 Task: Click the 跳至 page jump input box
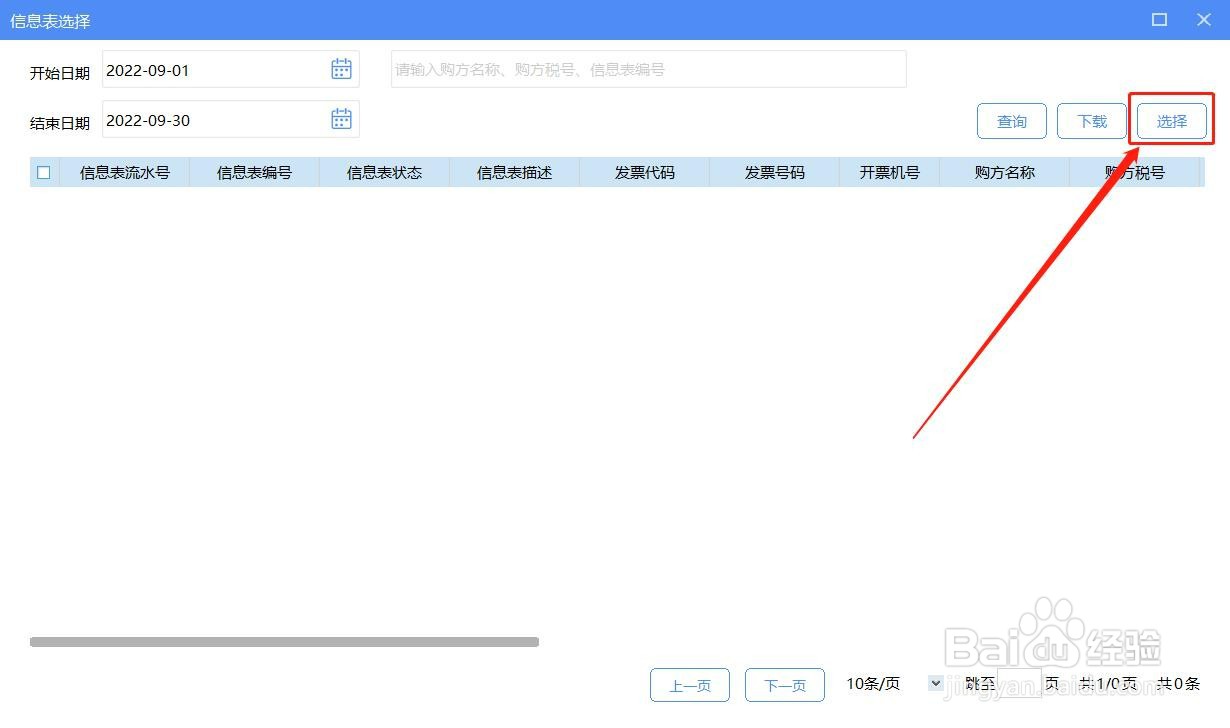[1018, 684]
